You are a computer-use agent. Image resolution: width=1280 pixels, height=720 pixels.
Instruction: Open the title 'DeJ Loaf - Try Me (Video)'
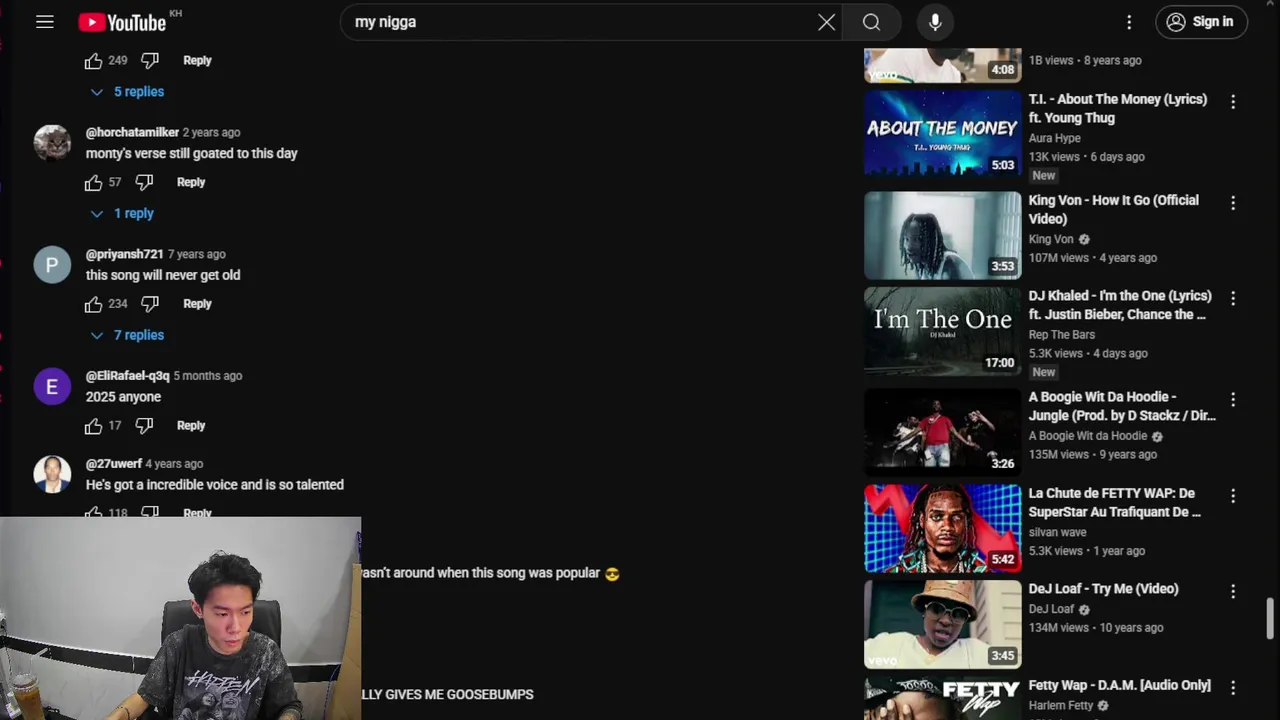coord(1104,589)
